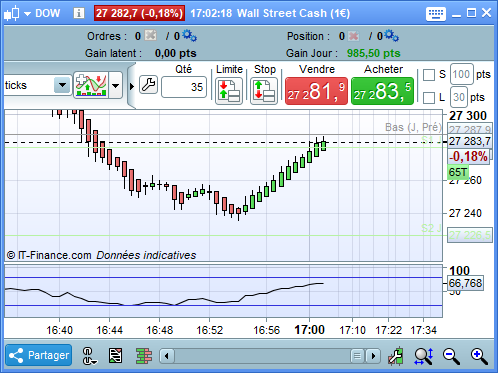Viewport: 498px width, 373px height.
Task: Enable the L limit checkbox
Action: click(429, 98)
